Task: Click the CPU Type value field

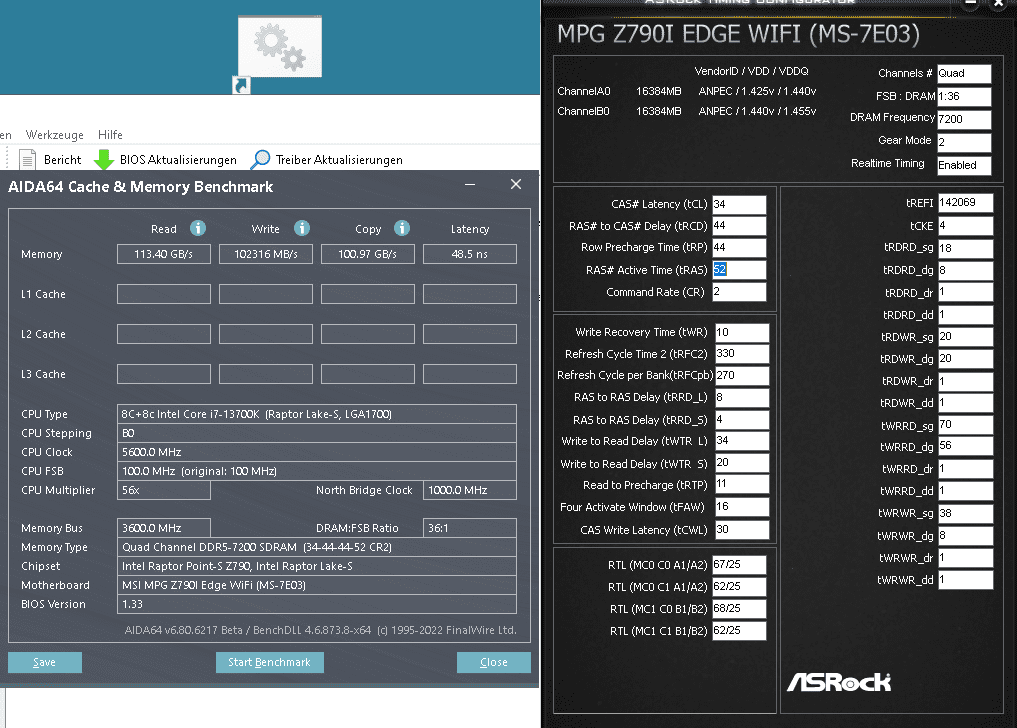Action: point(317,414)
